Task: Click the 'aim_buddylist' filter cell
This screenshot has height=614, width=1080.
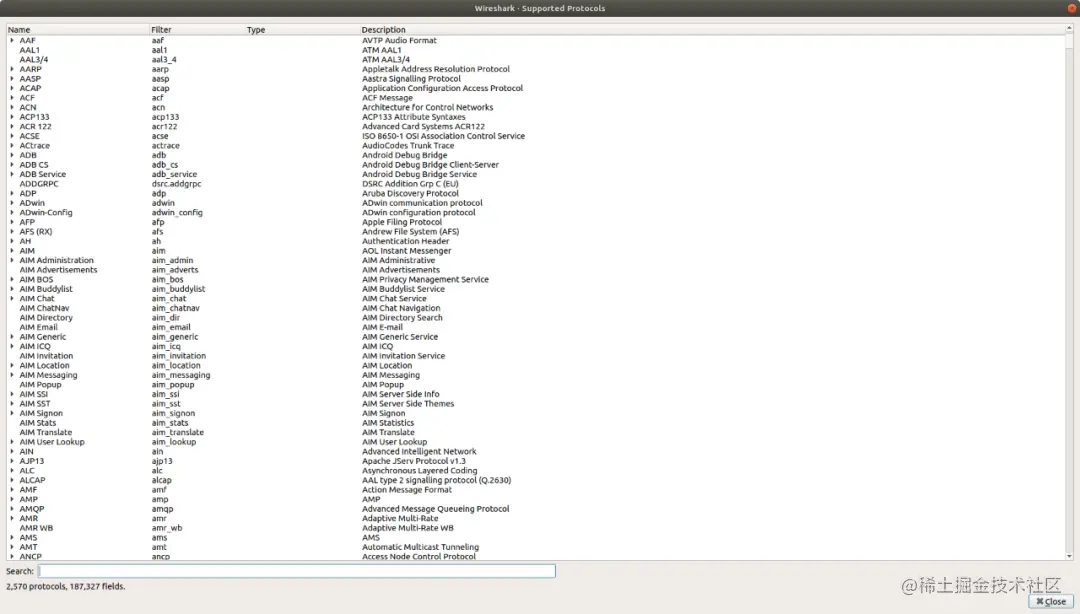Action: 178,289
